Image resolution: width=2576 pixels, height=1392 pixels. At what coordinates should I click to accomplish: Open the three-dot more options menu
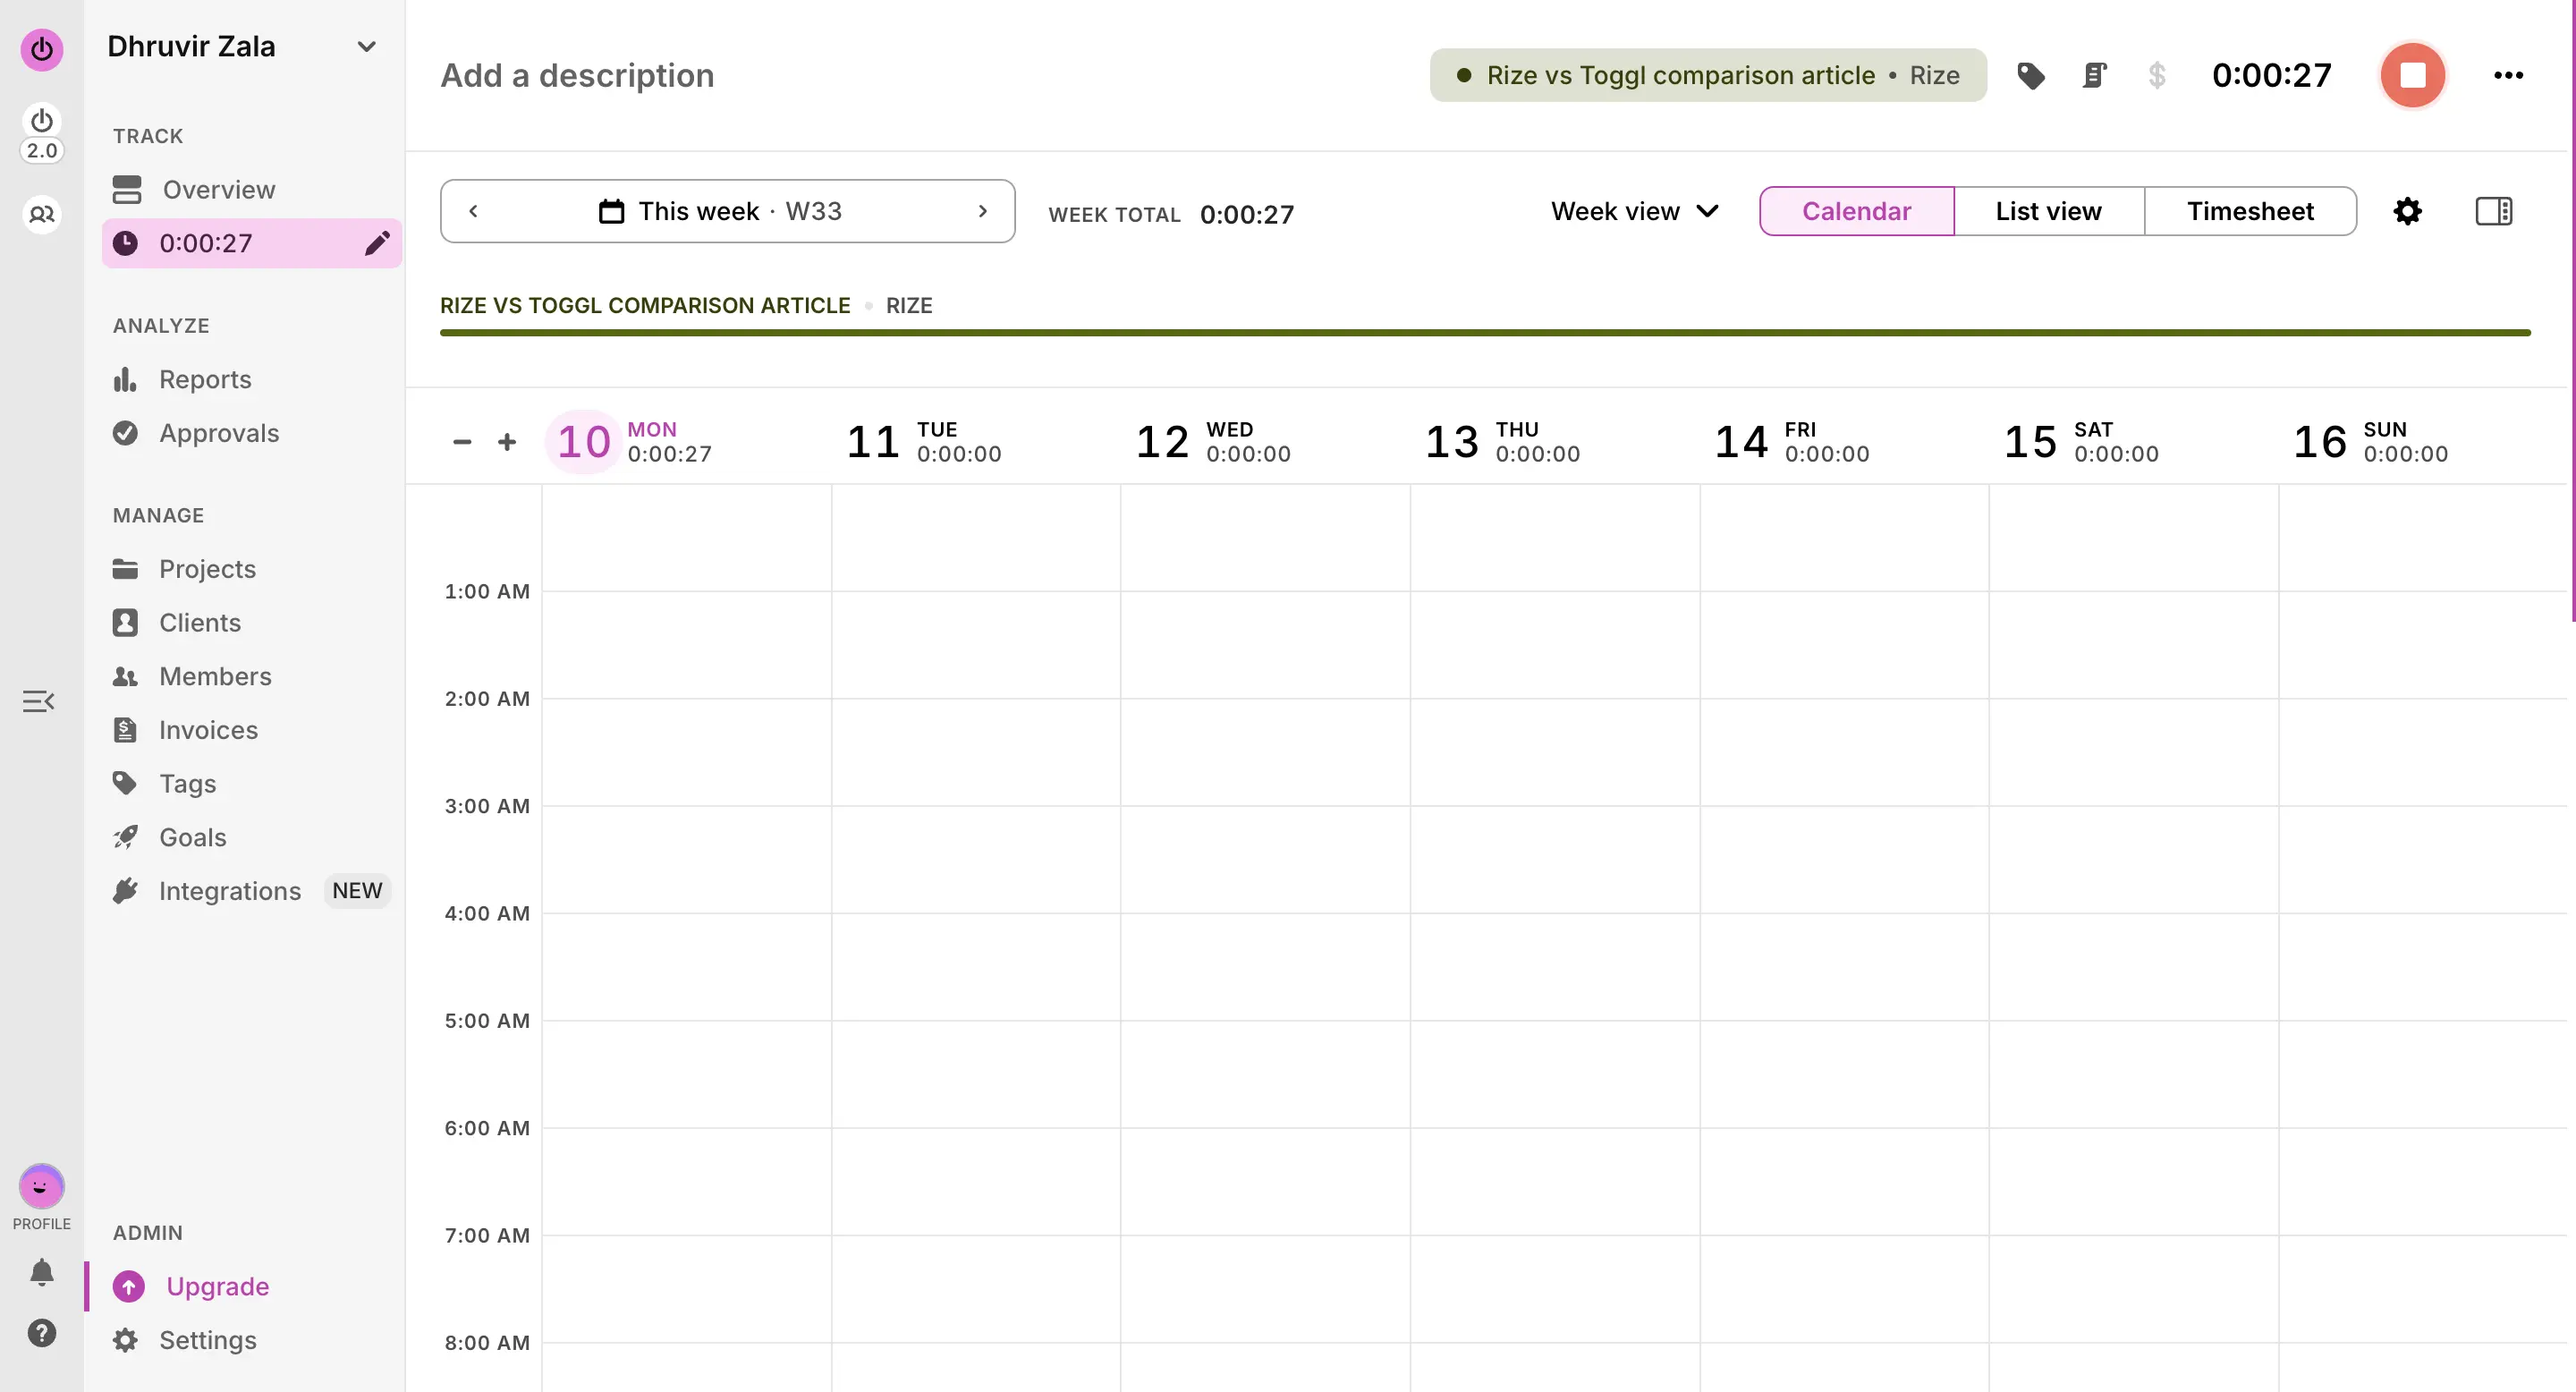click(x=2508, y=75)
